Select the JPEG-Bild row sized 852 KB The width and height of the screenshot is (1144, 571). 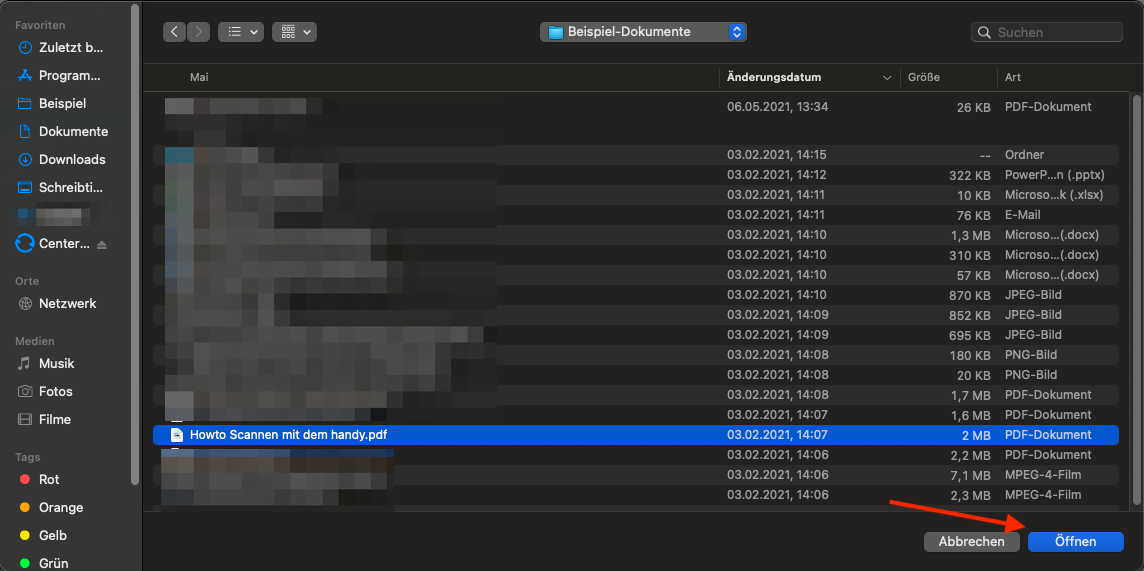coord(635,314)
